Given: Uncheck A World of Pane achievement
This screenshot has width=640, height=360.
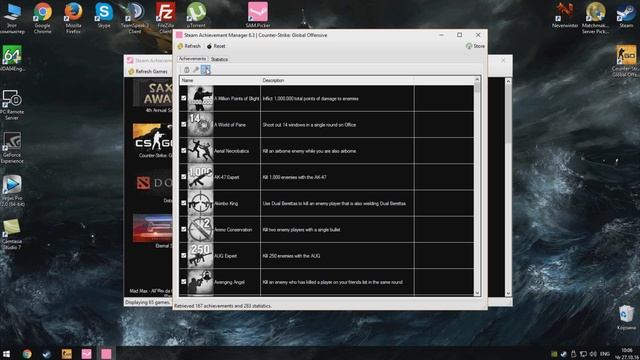Looking at the screenshot, I should 184,124.
